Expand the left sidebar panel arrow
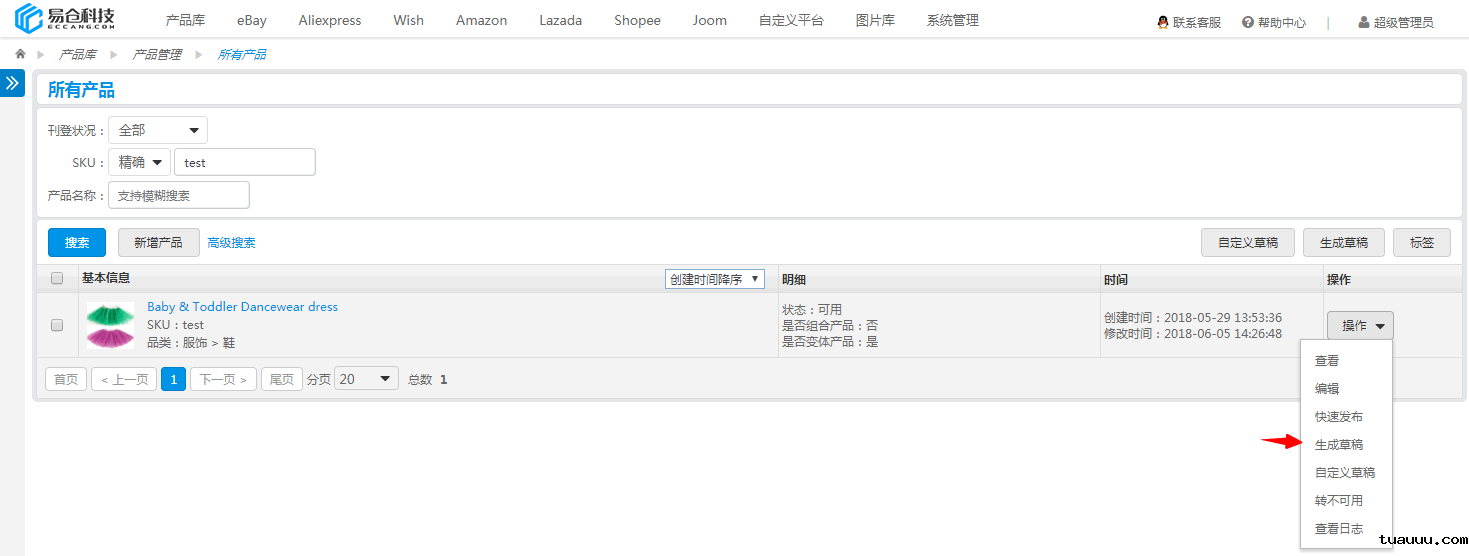 pyautogui.click(x=12, y=83)
